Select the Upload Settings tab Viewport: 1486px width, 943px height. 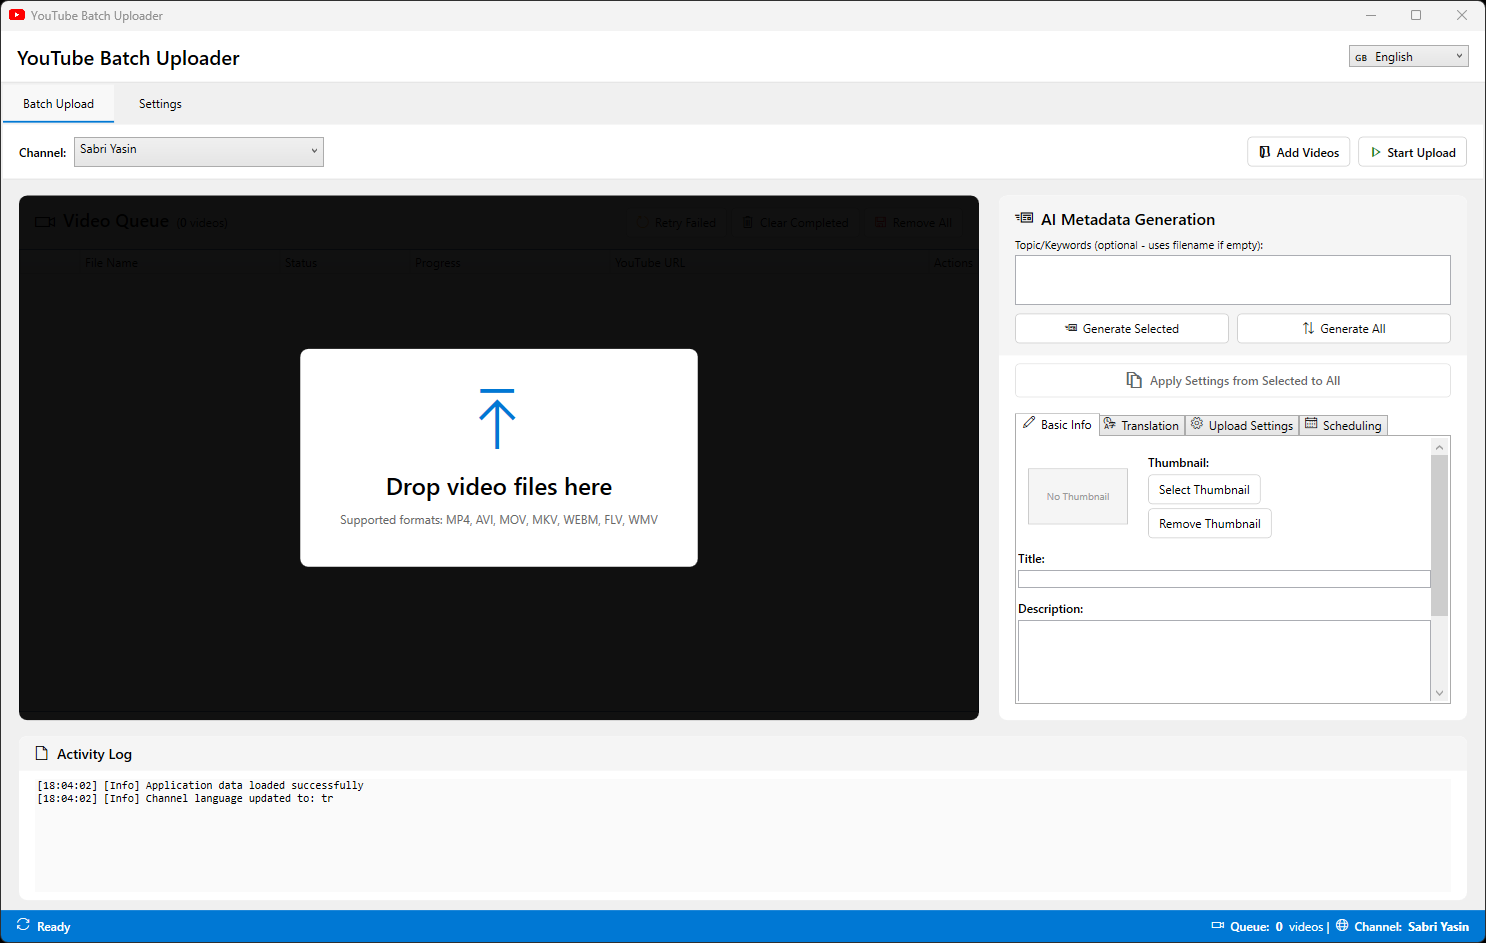tap(1241, 425)
